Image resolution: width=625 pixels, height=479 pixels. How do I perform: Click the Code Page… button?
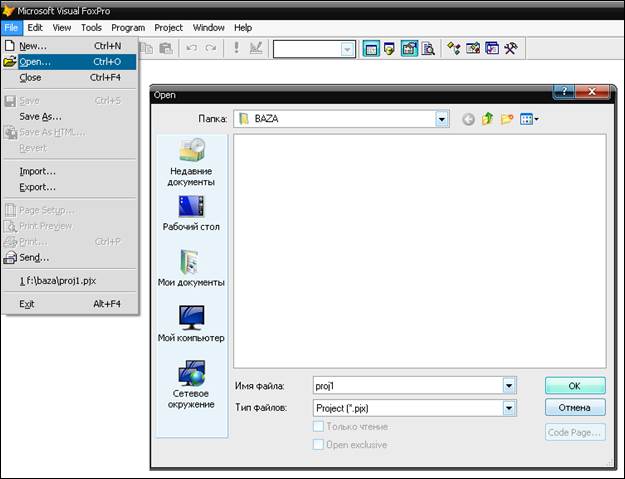(575, 432)
